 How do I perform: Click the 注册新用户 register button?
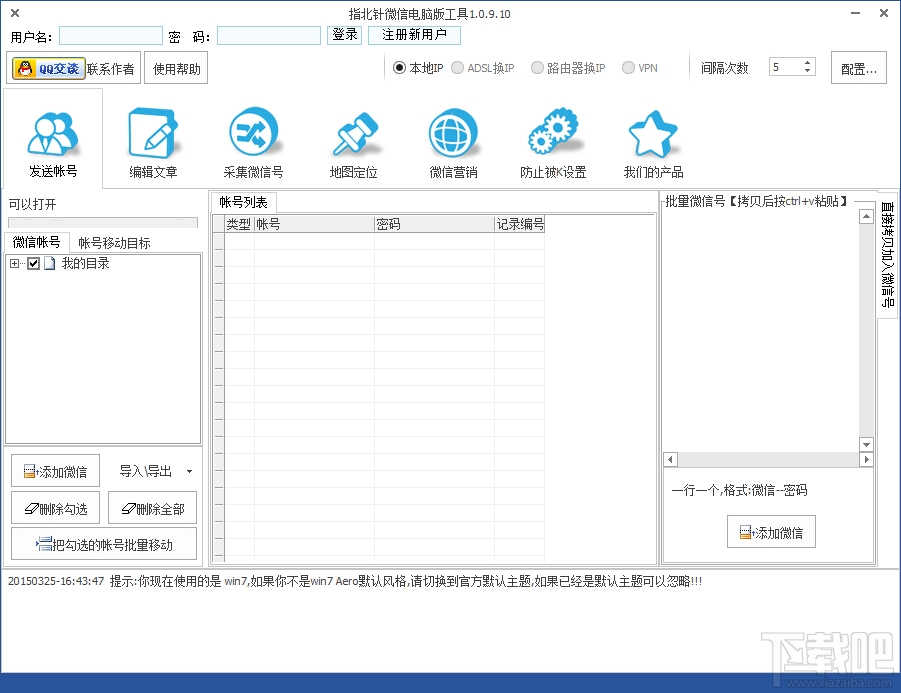(x=414, y=34)
